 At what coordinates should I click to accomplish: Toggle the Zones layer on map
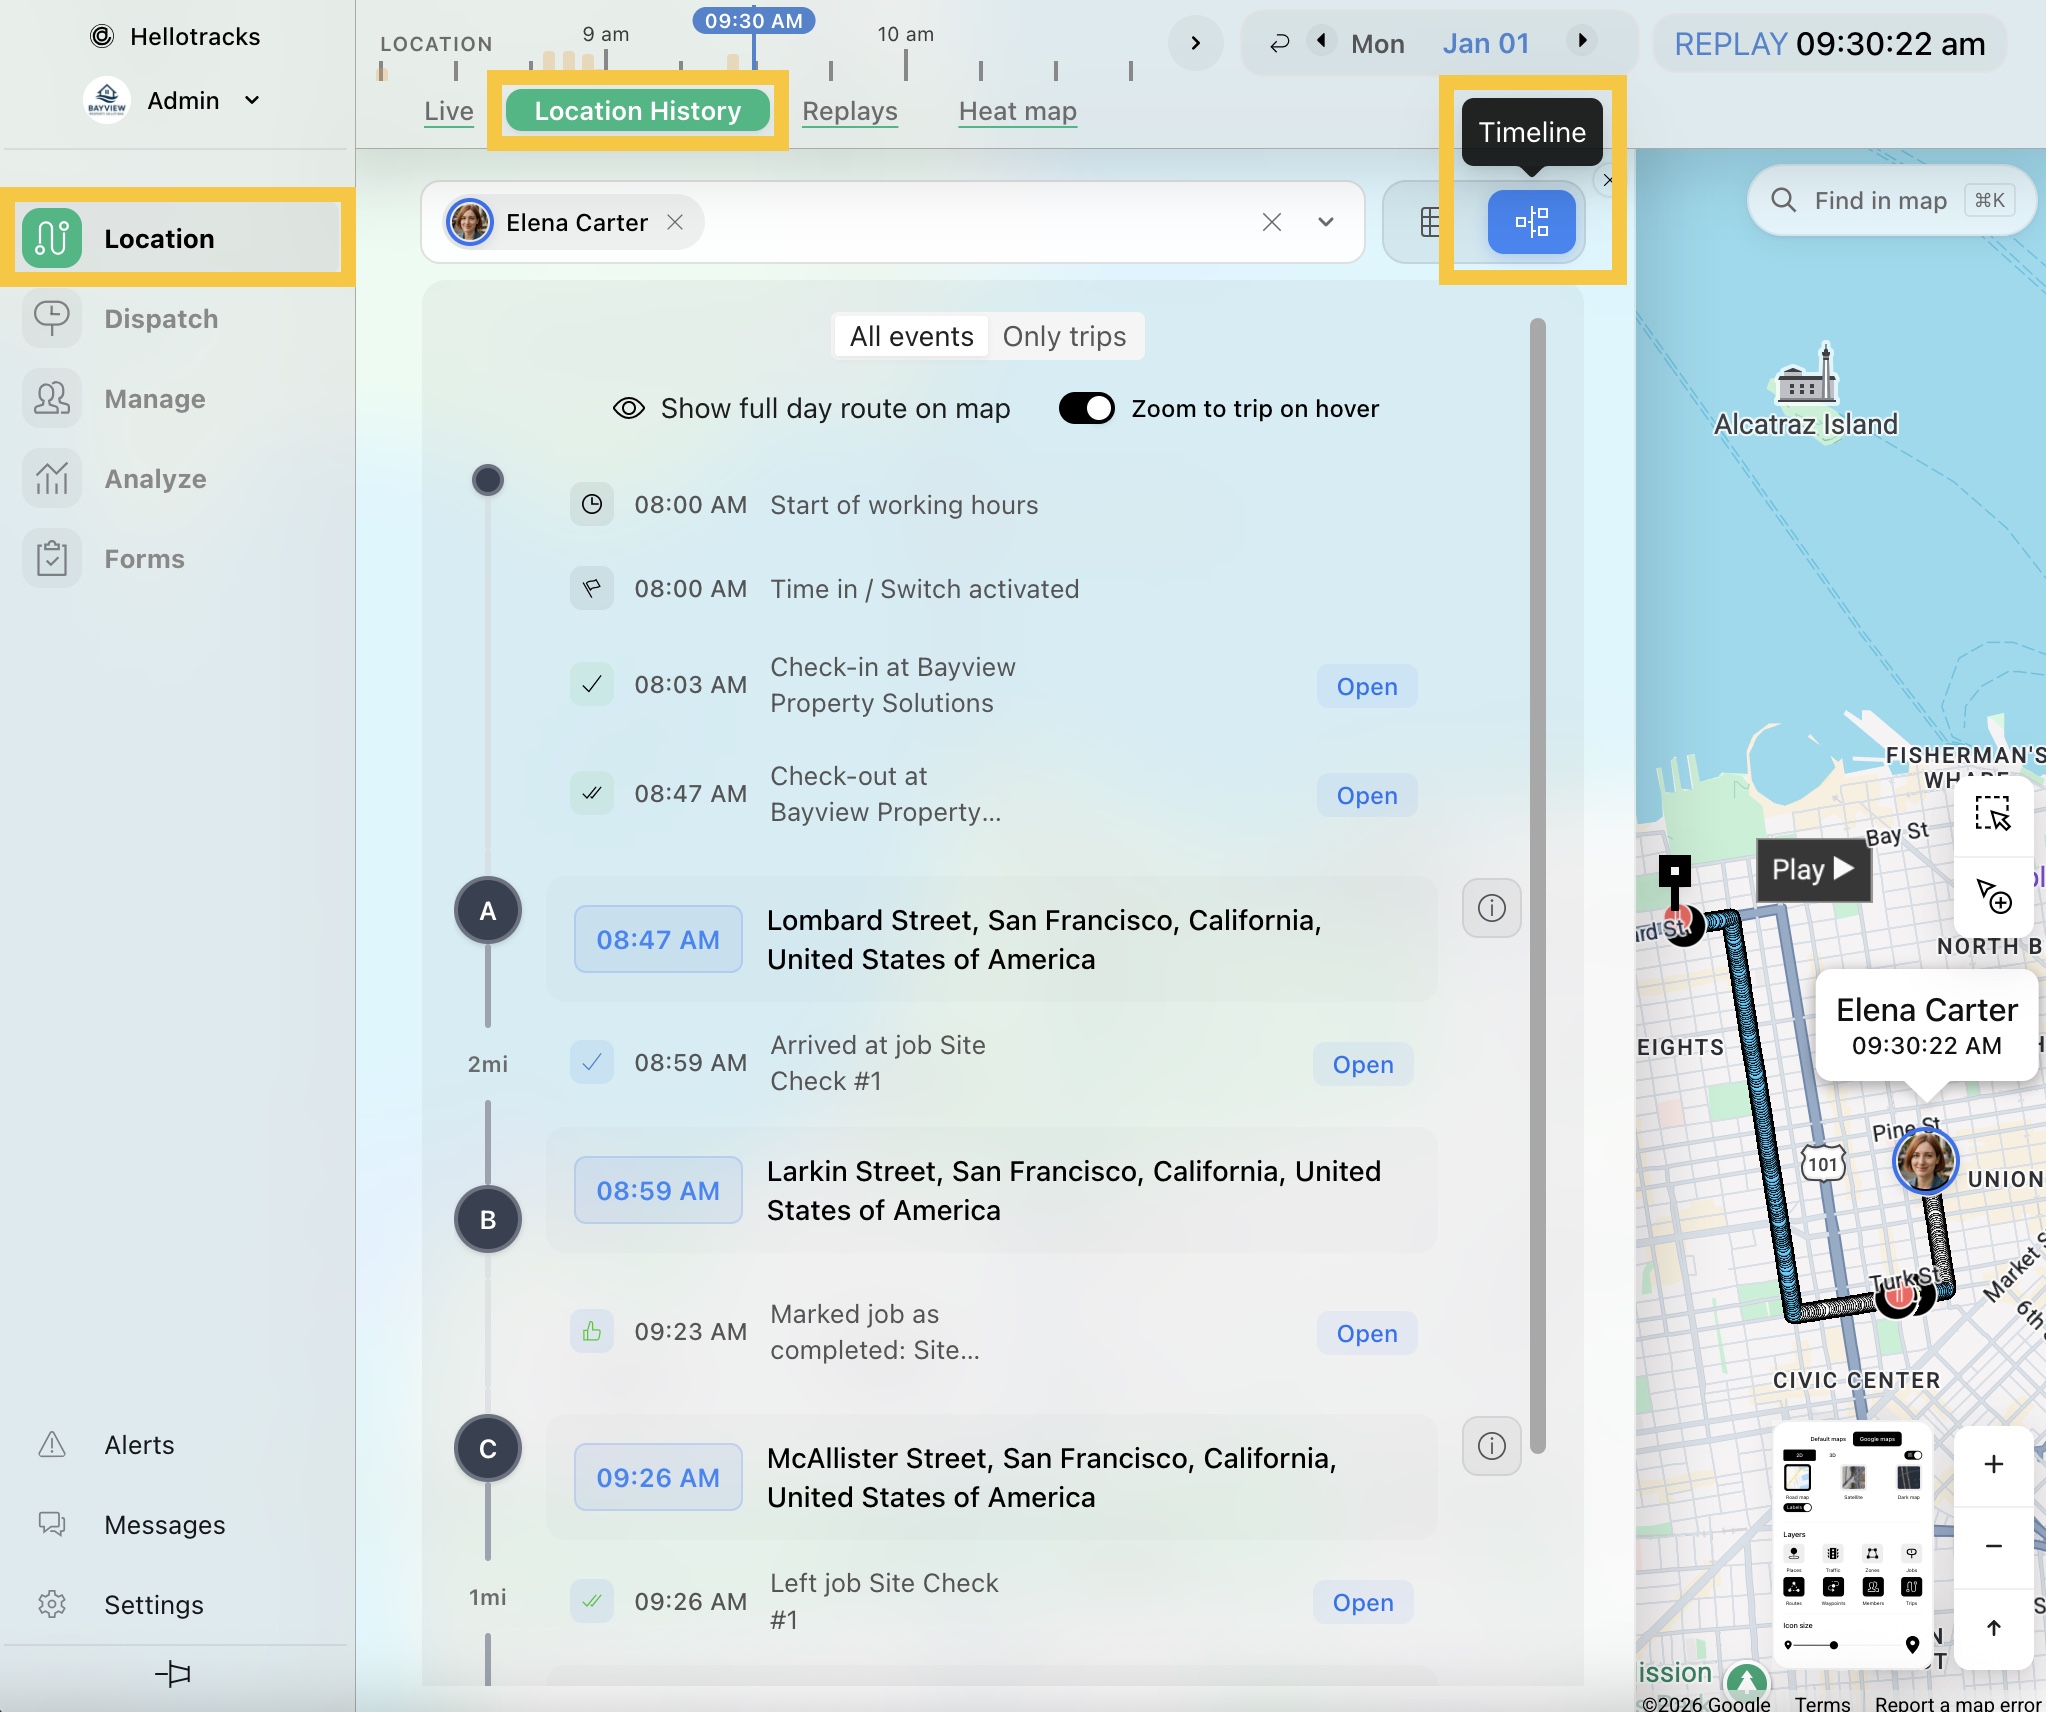click(x=1872, y=1554)
